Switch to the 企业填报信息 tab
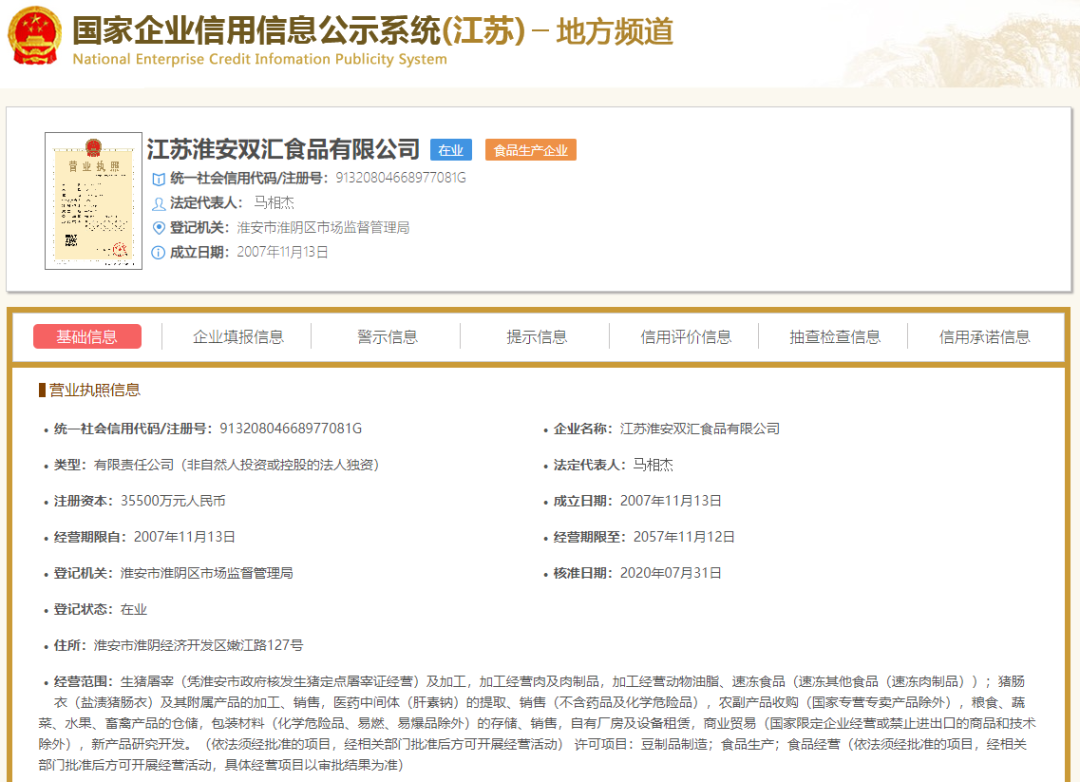Screen dimensions: 1080x782 tap(238, 337)
